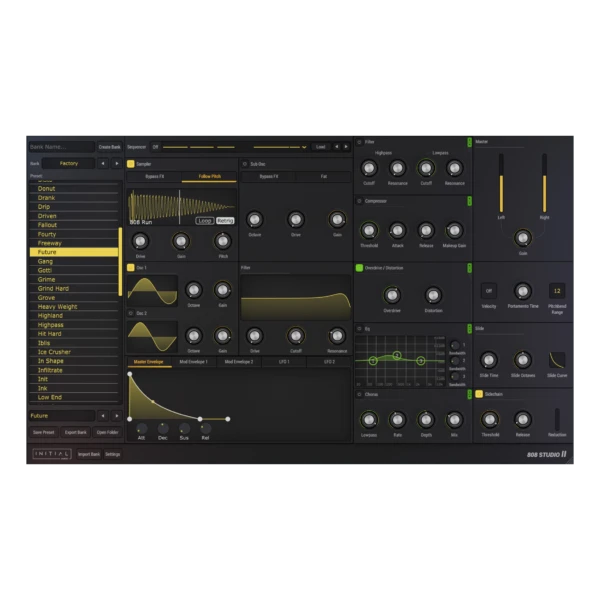Click the Chorus Depth knob
This screenshot has width=600, height=600.
click(426, 420)
